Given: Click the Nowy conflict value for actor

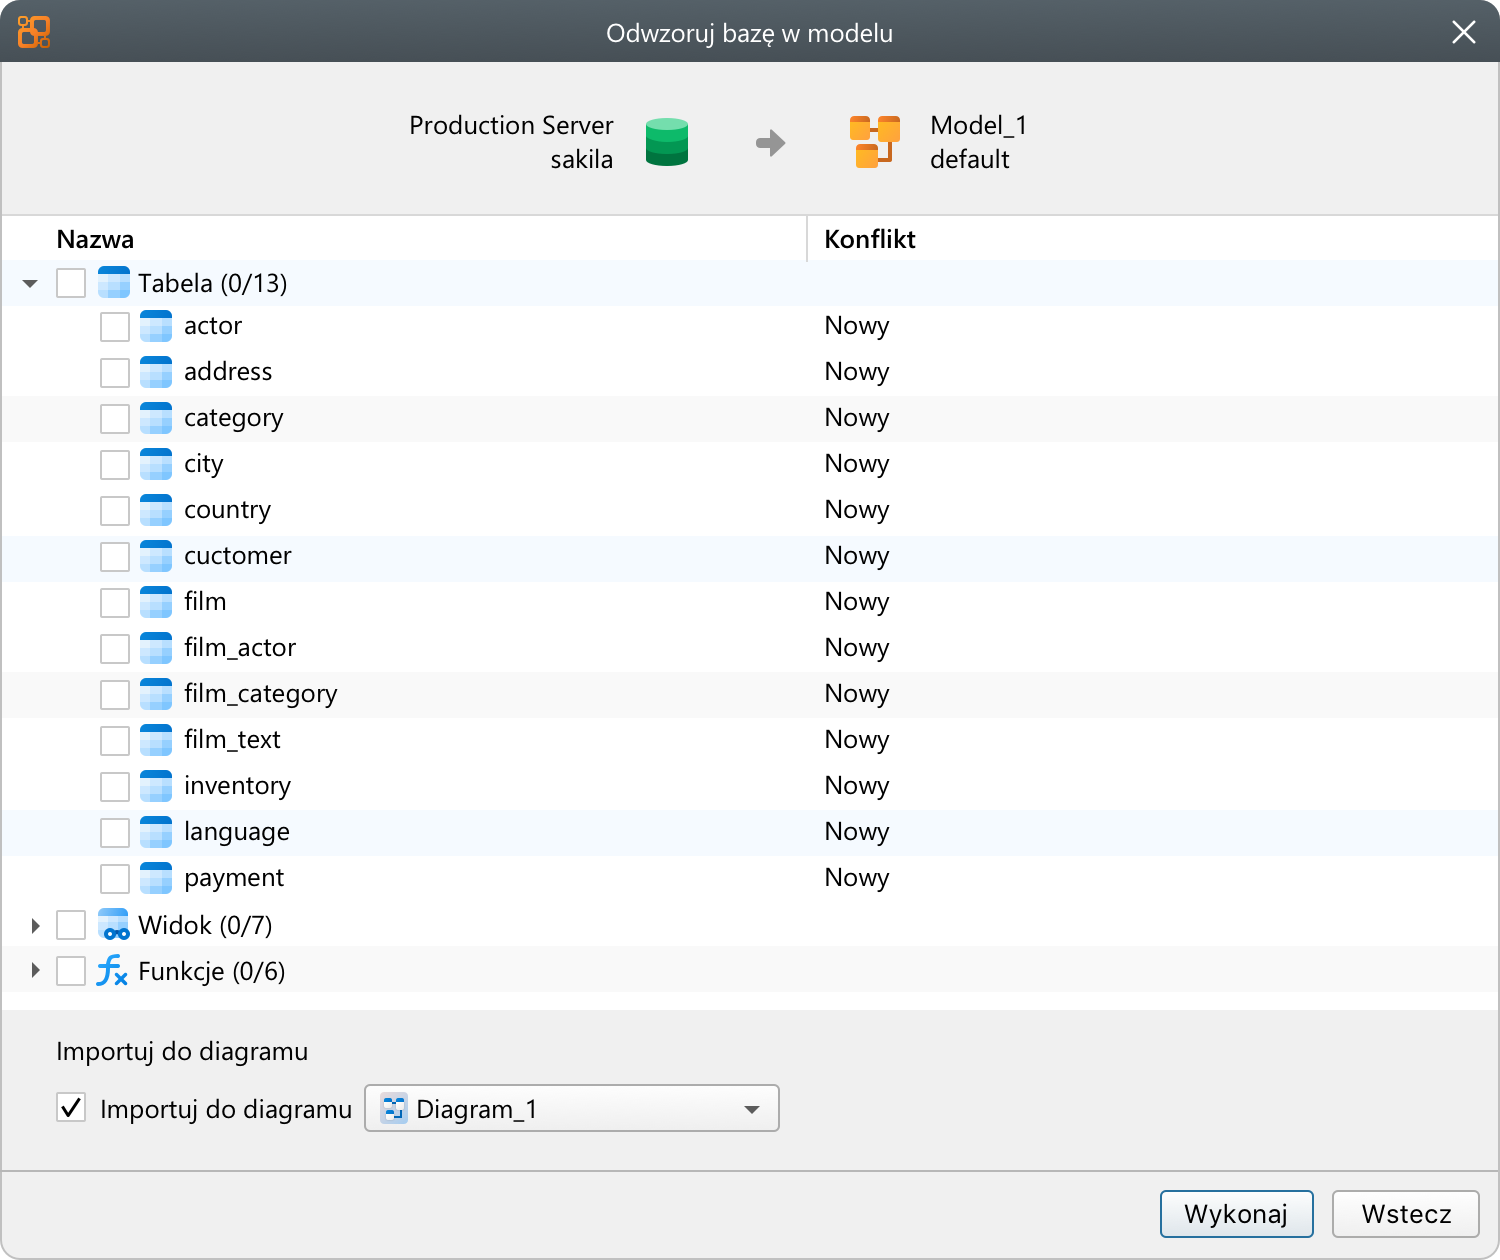Looking at the screenshot, I should pos(857,326).
